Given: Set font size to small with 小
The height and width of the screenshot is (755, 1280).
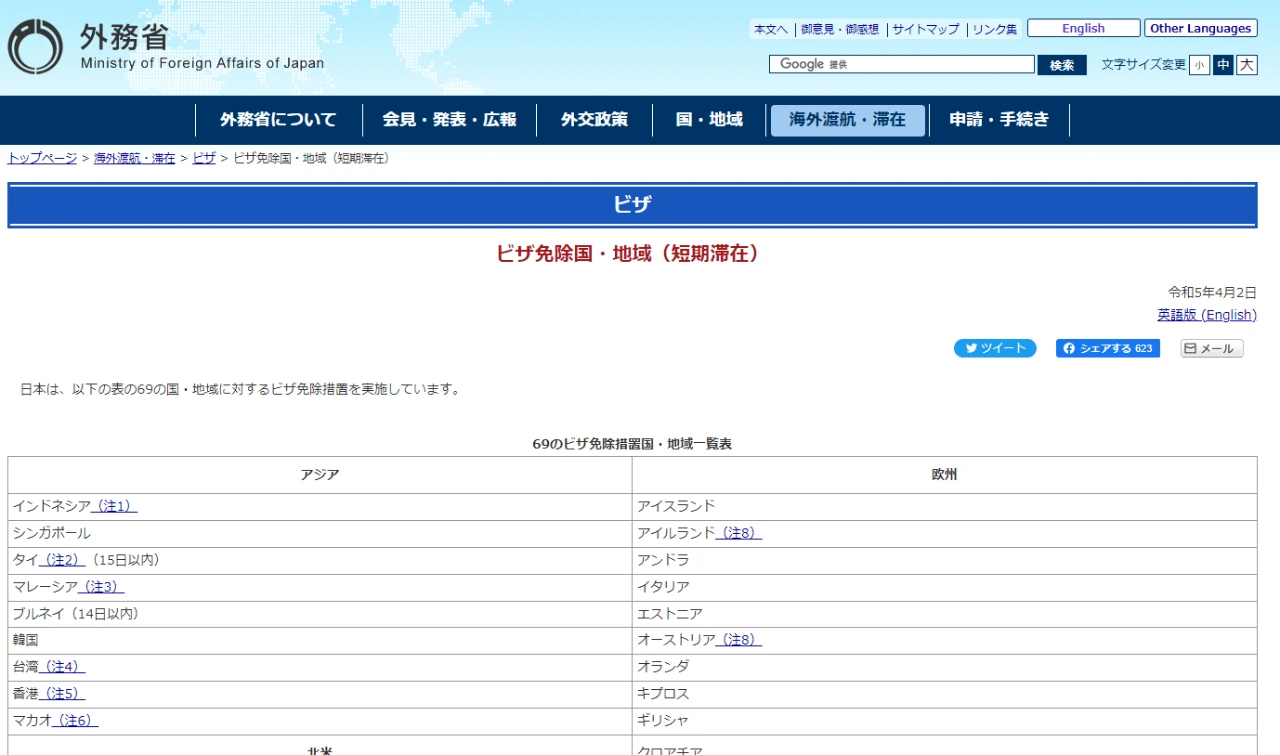Looking at the screenshot, I should (1199, 63).
